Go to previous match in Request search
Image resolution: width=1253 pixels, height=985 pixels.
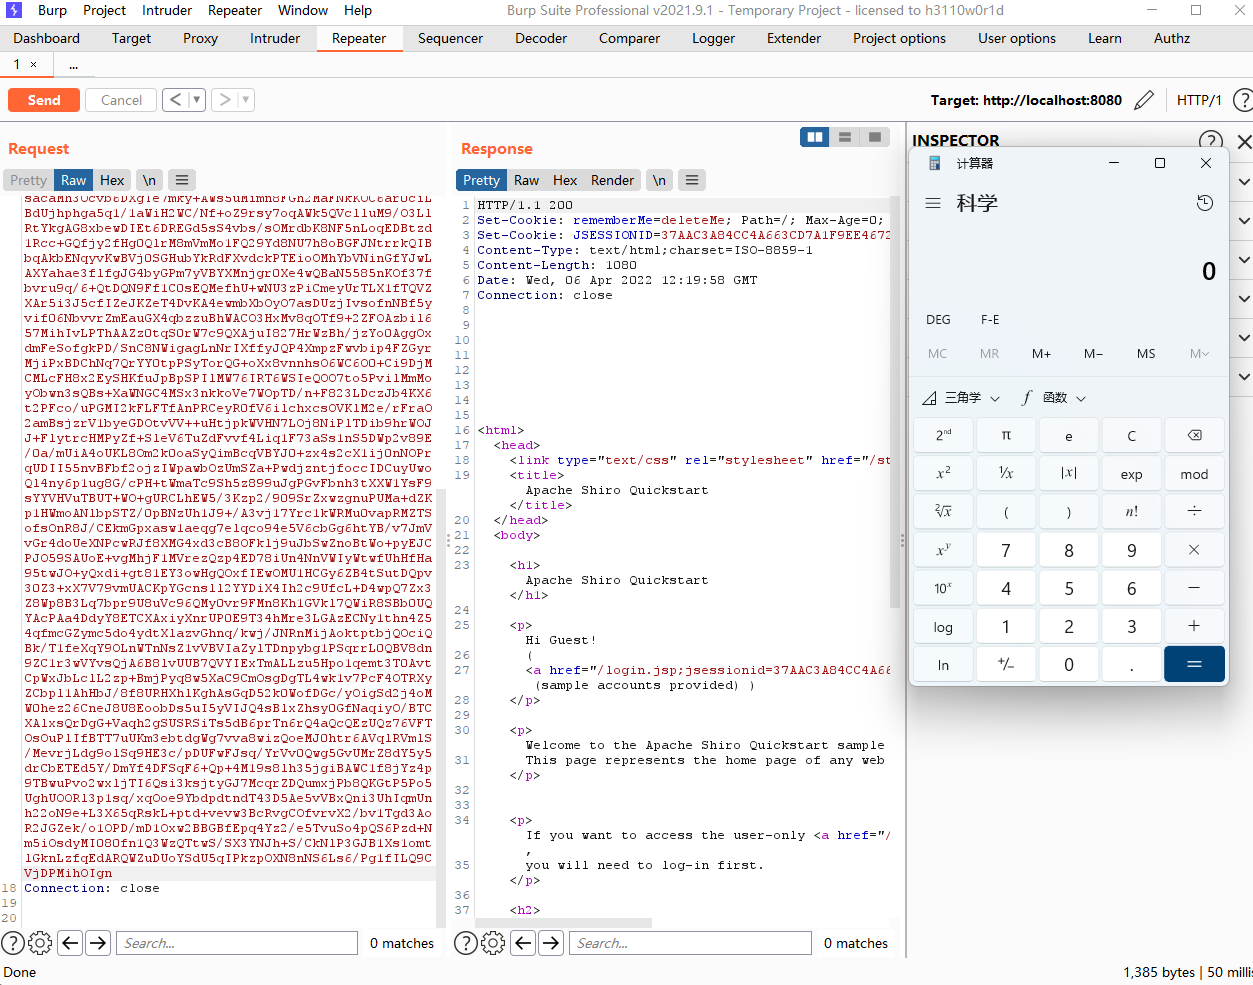pyautogui.click(x=70, y=943)
